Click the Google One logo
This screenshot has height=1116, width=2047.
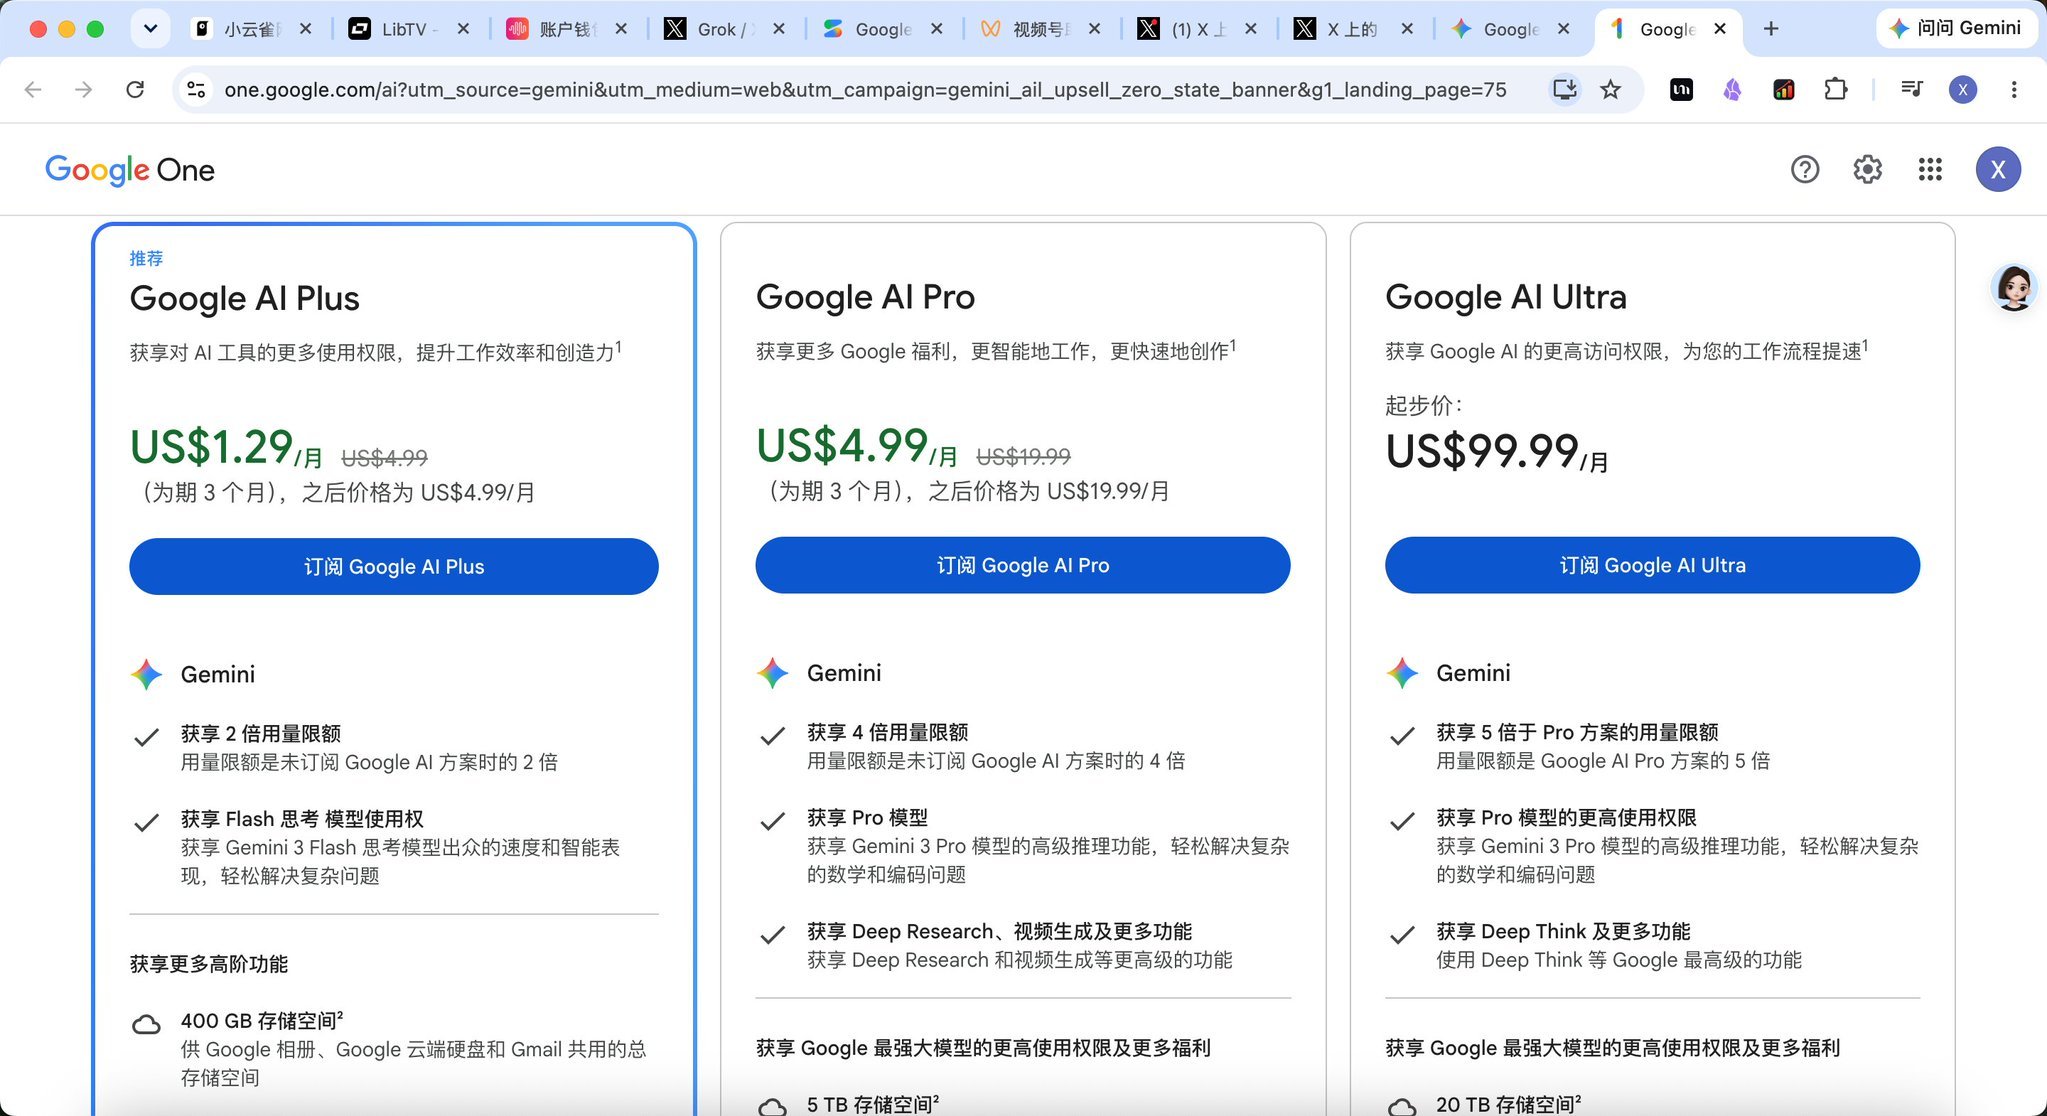coord(130,170)
